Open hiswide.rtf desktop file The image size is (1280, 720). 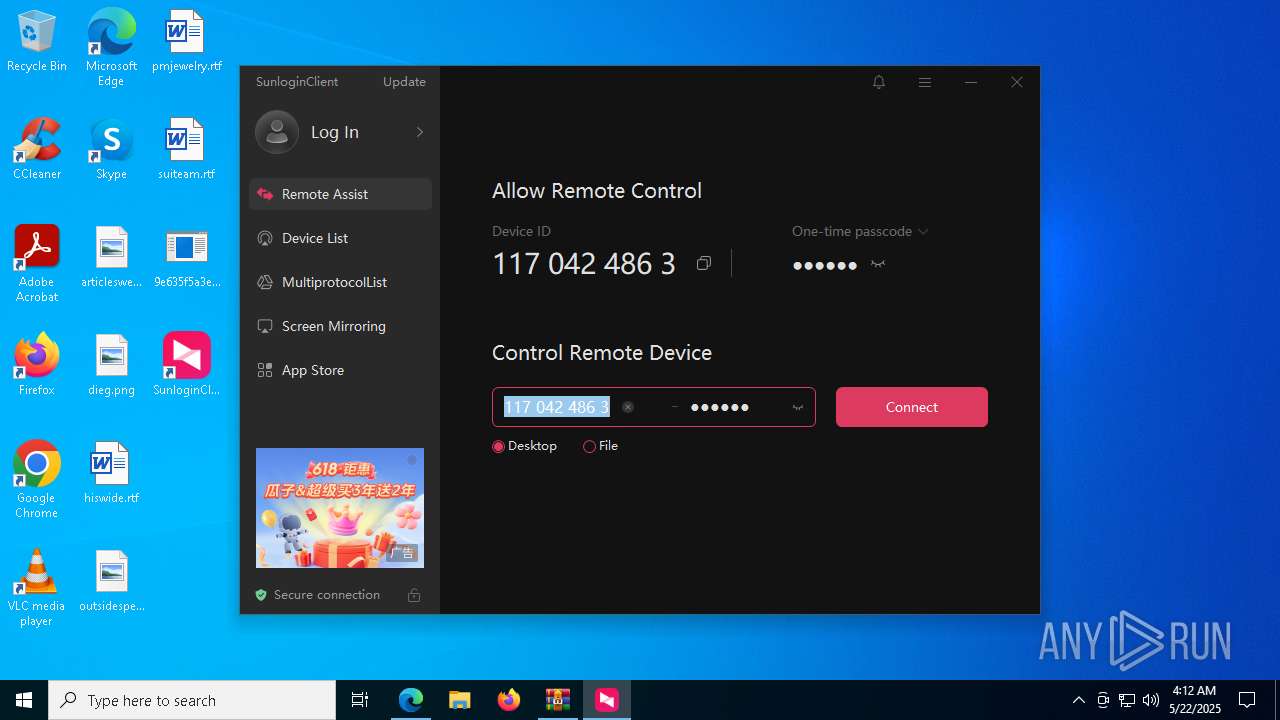pyautogui.click(x=111, y=473)
